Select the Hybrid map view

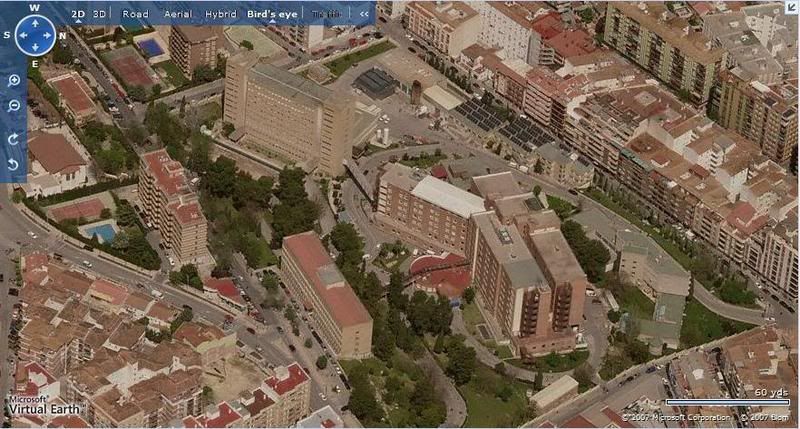click(221, 14)
